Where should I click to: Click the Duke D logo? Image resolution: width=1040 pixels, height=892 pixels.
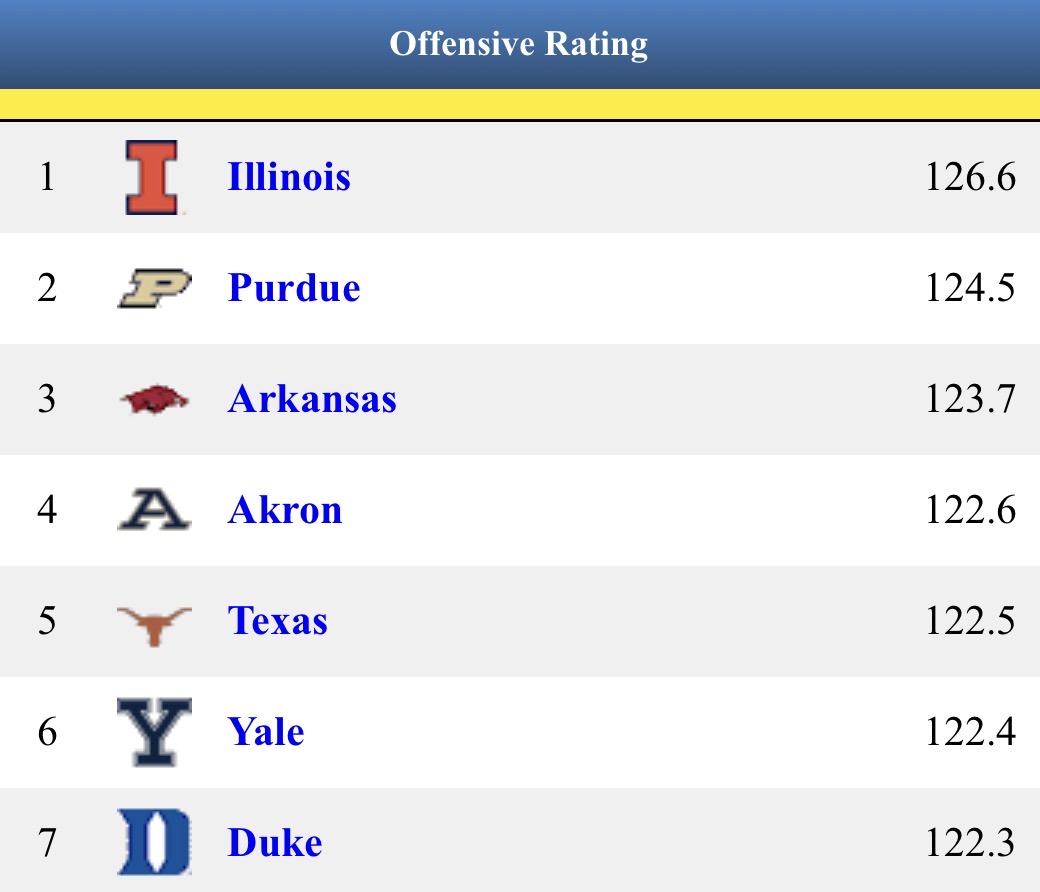pos(153,843)
